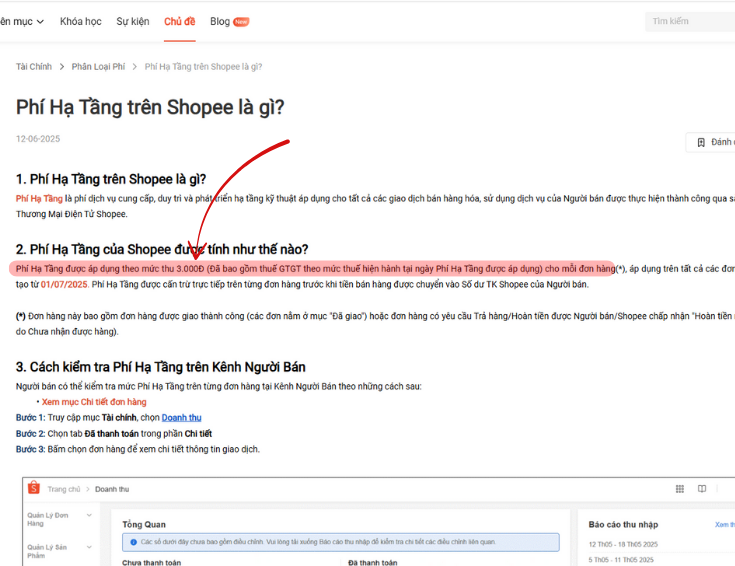Click the Báo cáo thu nhập heading
The height and width of the screenshot is (566, 735).
(623, 524)
